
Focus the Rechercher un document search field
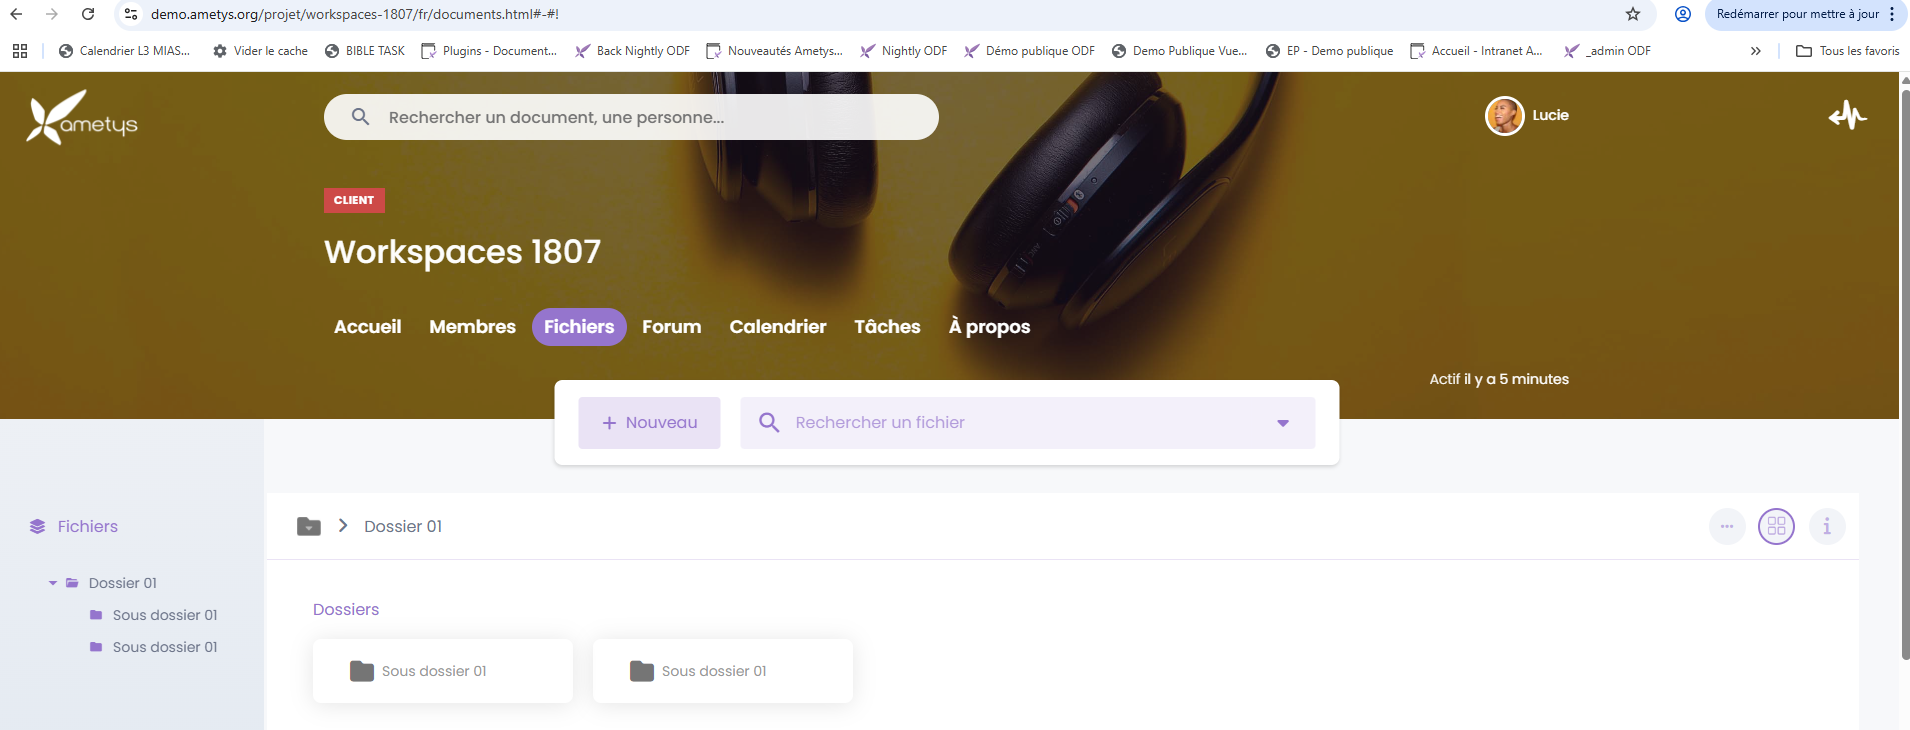tap(631, 117)
